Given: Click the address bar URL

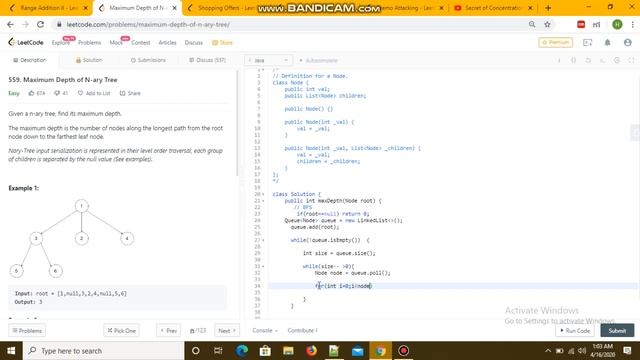Looking at the screenshot, I should pyautogui.click(x=148, y=24).
